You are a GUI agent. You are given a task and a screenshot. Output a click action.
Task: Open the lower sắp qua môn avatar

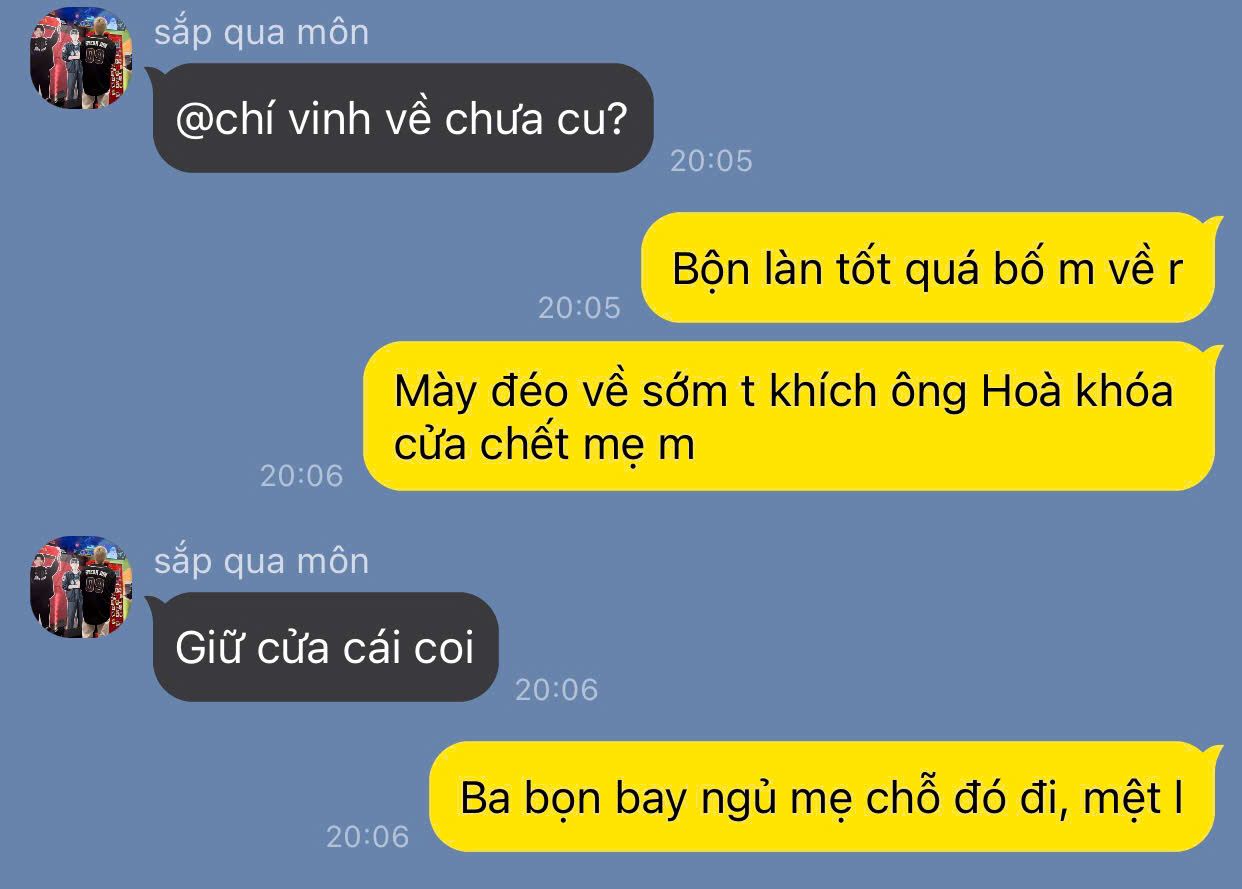pyautogui.click(x=81, y=587)
